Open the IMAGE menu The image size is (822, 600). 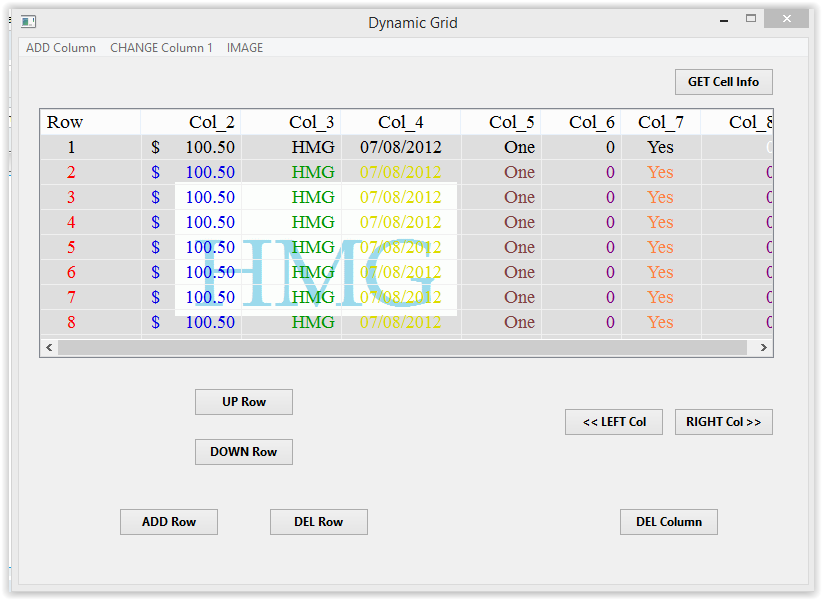point(245,48)
